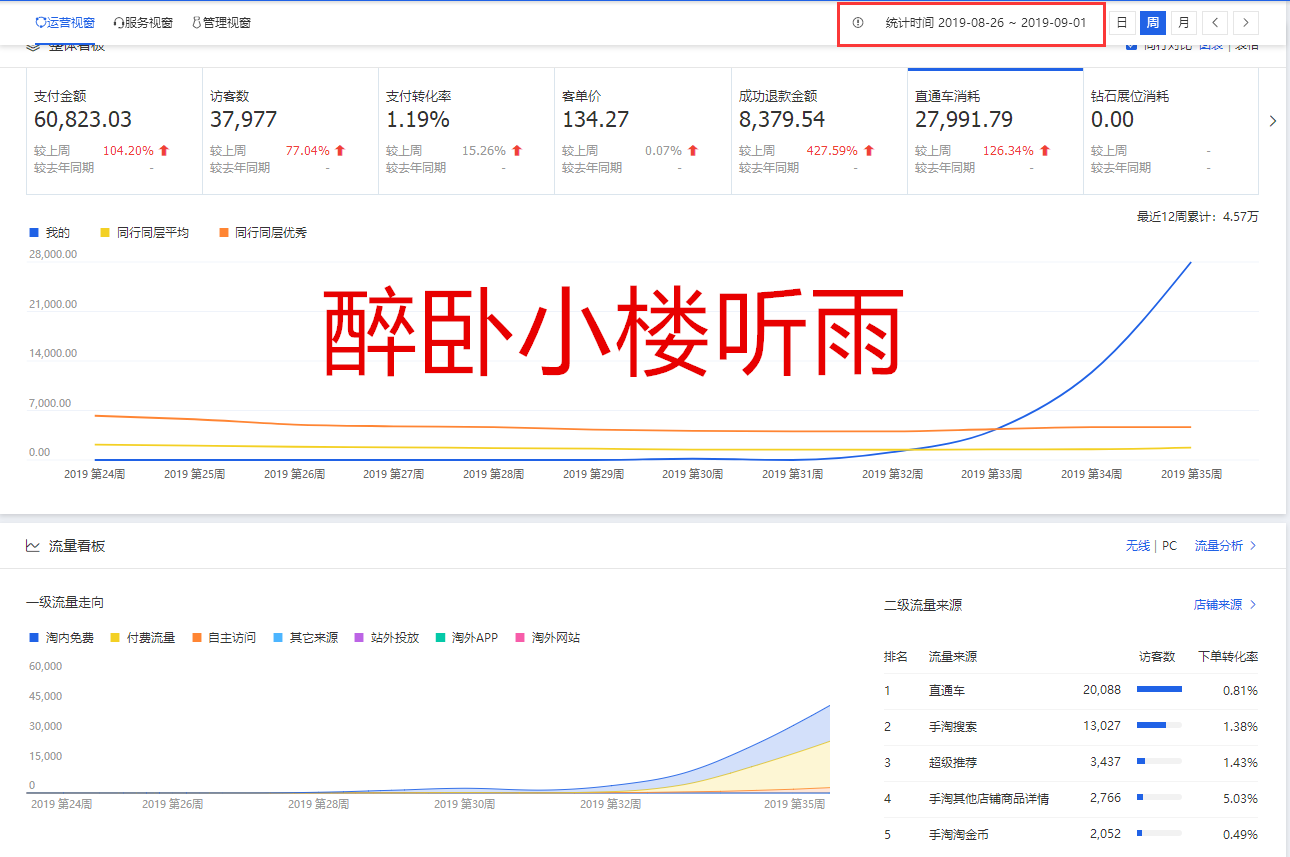This screenshot has height=857, width=1290.
Task: Switch traffic view to 无线
Action: 1137,546
